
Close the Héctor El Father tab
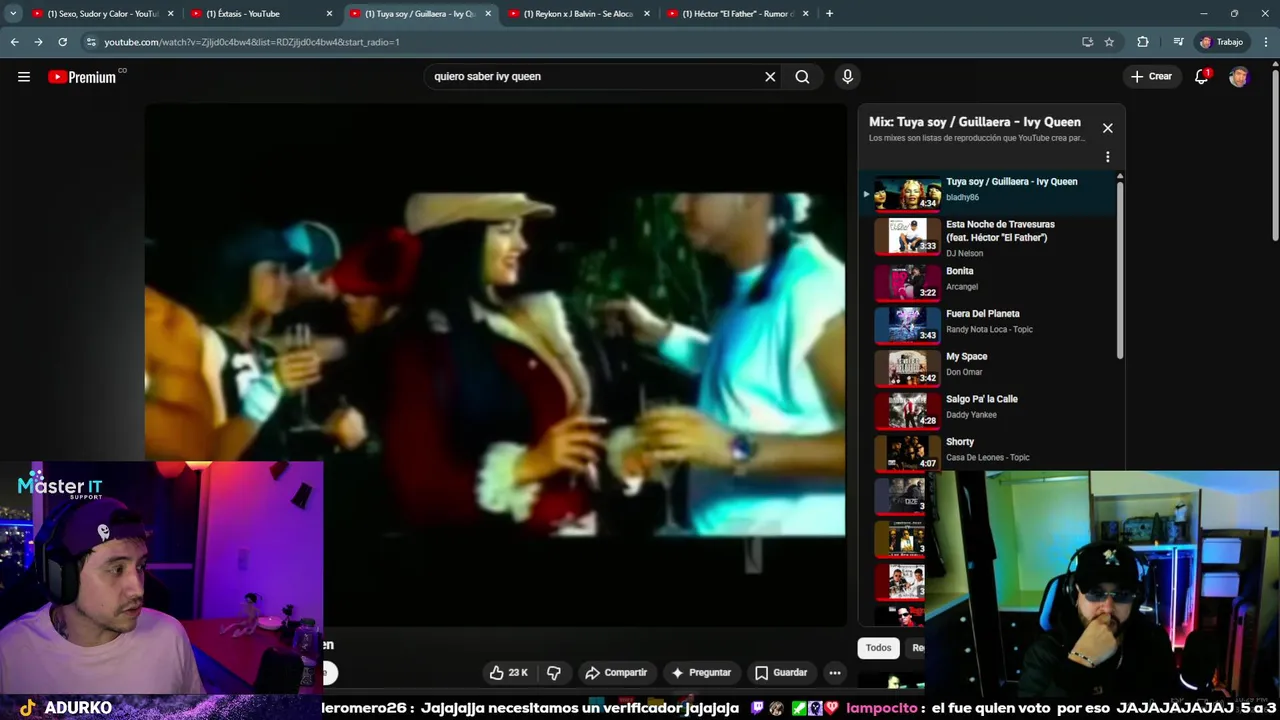[805, 14]
